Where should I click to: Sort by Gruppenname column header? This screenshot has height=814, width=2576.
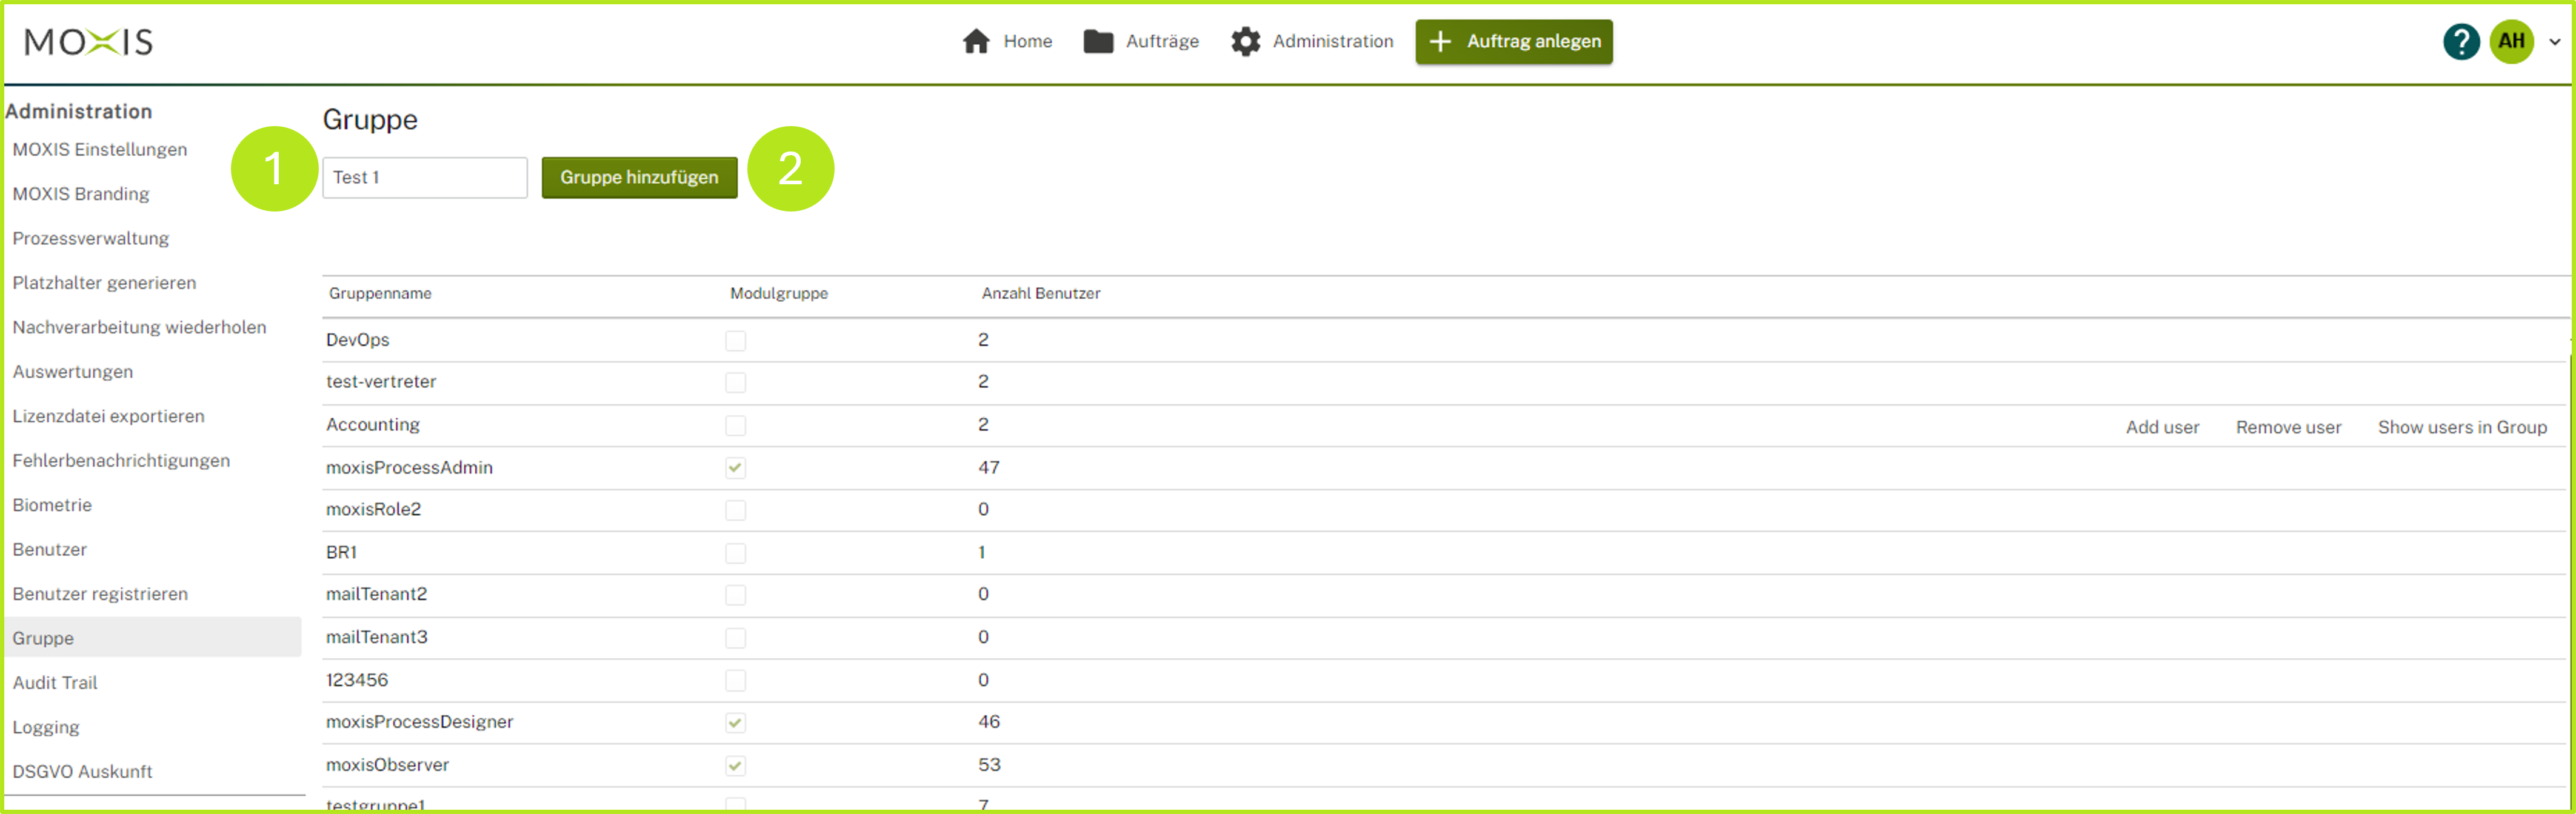tap(380, 293)
